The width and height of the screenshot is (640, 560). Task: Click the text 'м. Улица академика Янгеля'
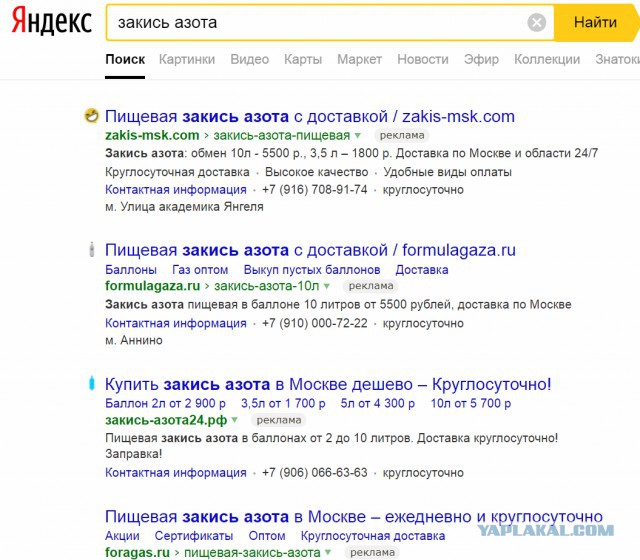184,207
